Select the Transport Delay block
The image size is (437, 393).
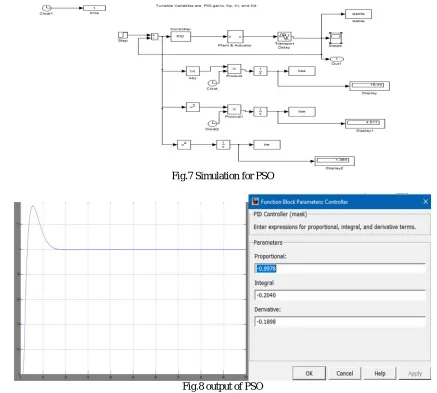(x=284, y=37)
